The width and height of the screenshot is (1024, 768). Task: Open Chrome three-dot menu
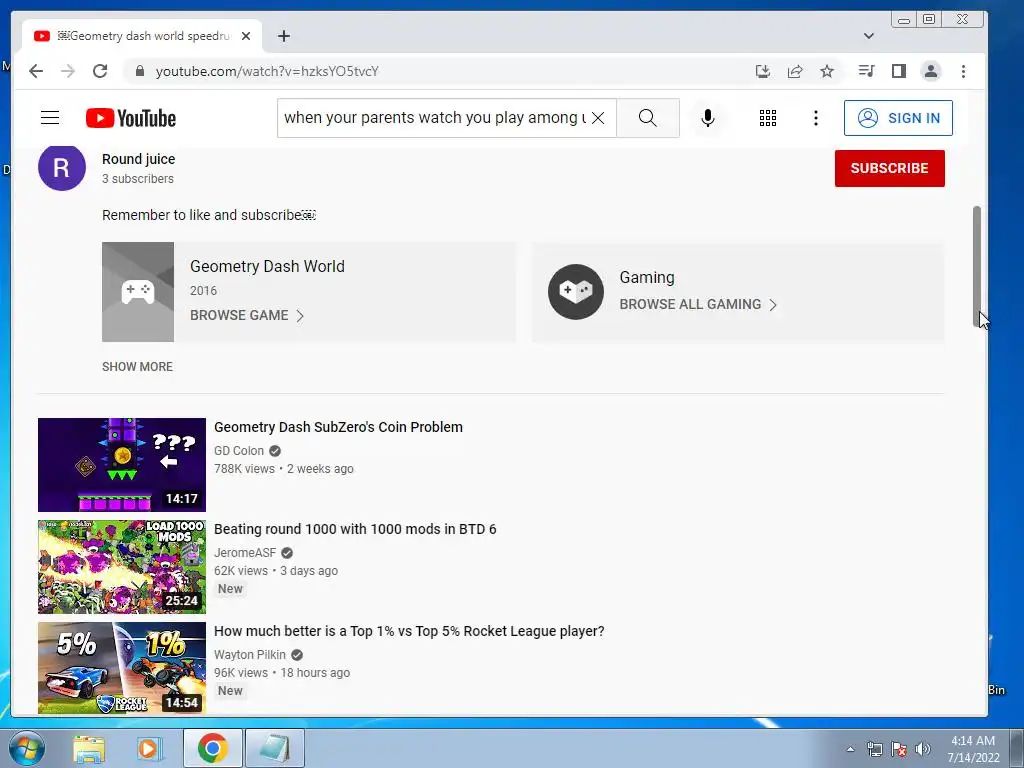click(963, 71)
